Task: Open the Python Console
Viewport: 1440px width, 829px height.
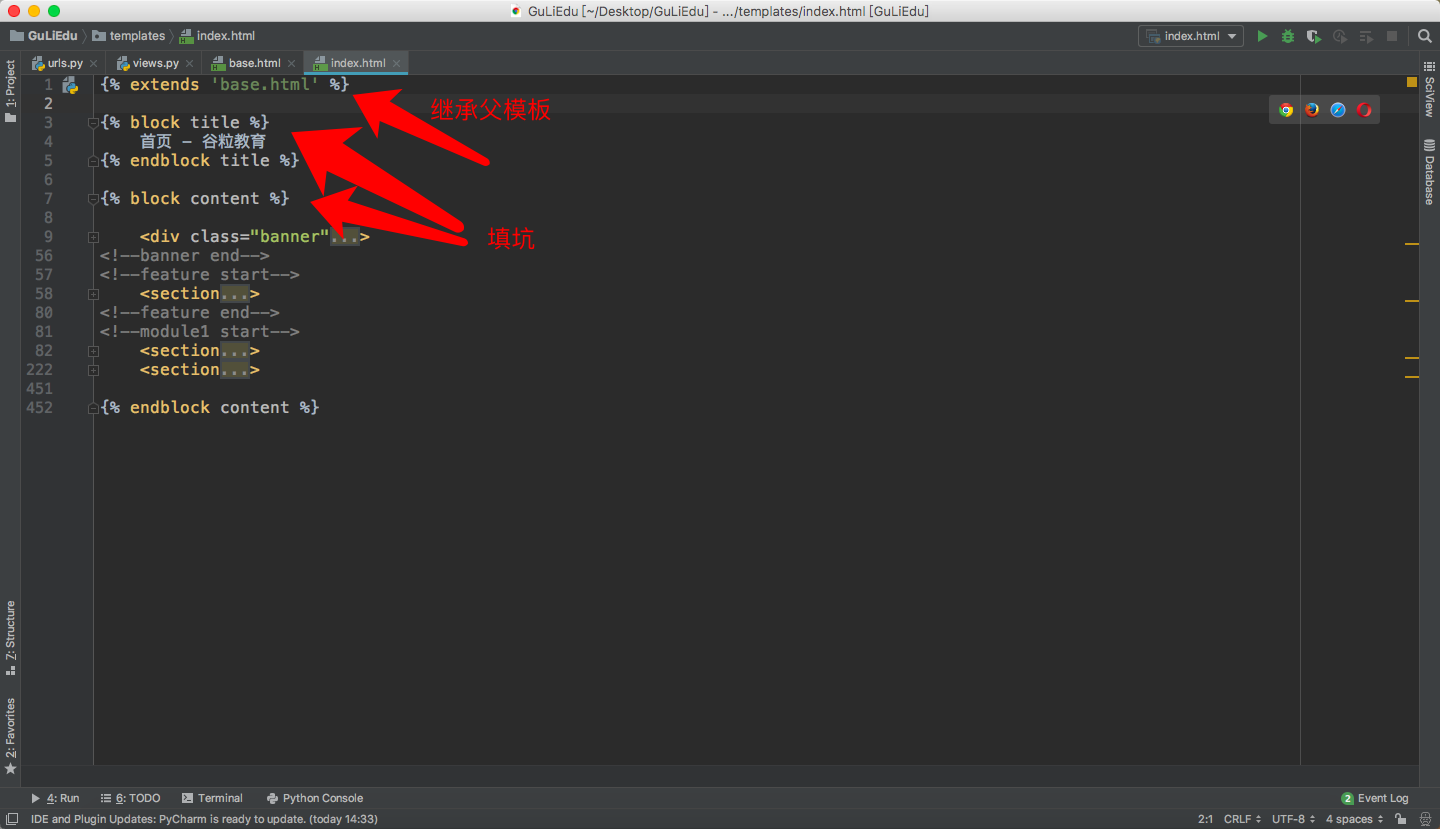Action: tap(315, 798)
